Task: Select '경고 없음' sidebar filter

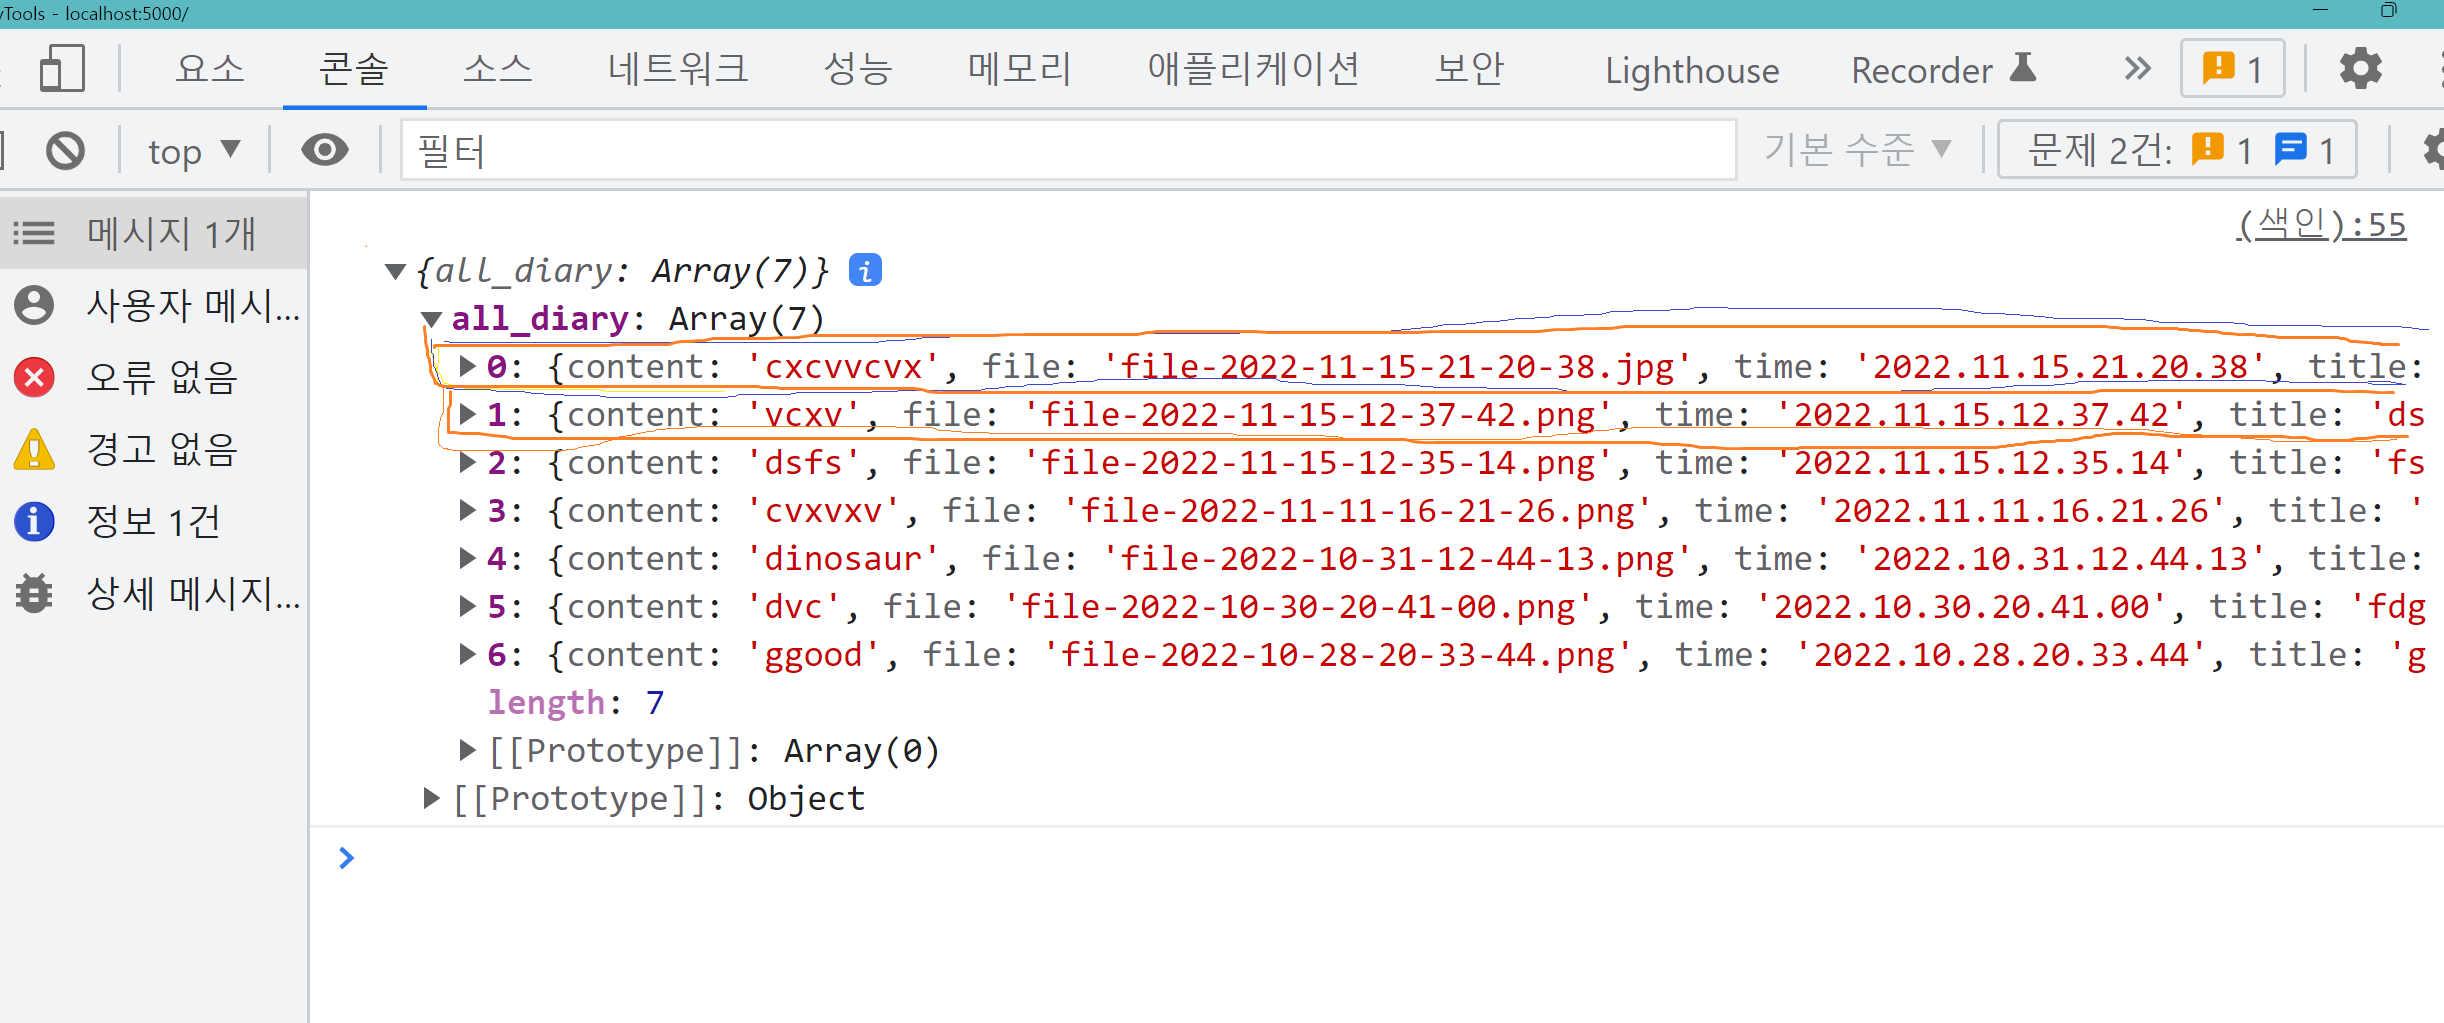Action: click(154, 449)
